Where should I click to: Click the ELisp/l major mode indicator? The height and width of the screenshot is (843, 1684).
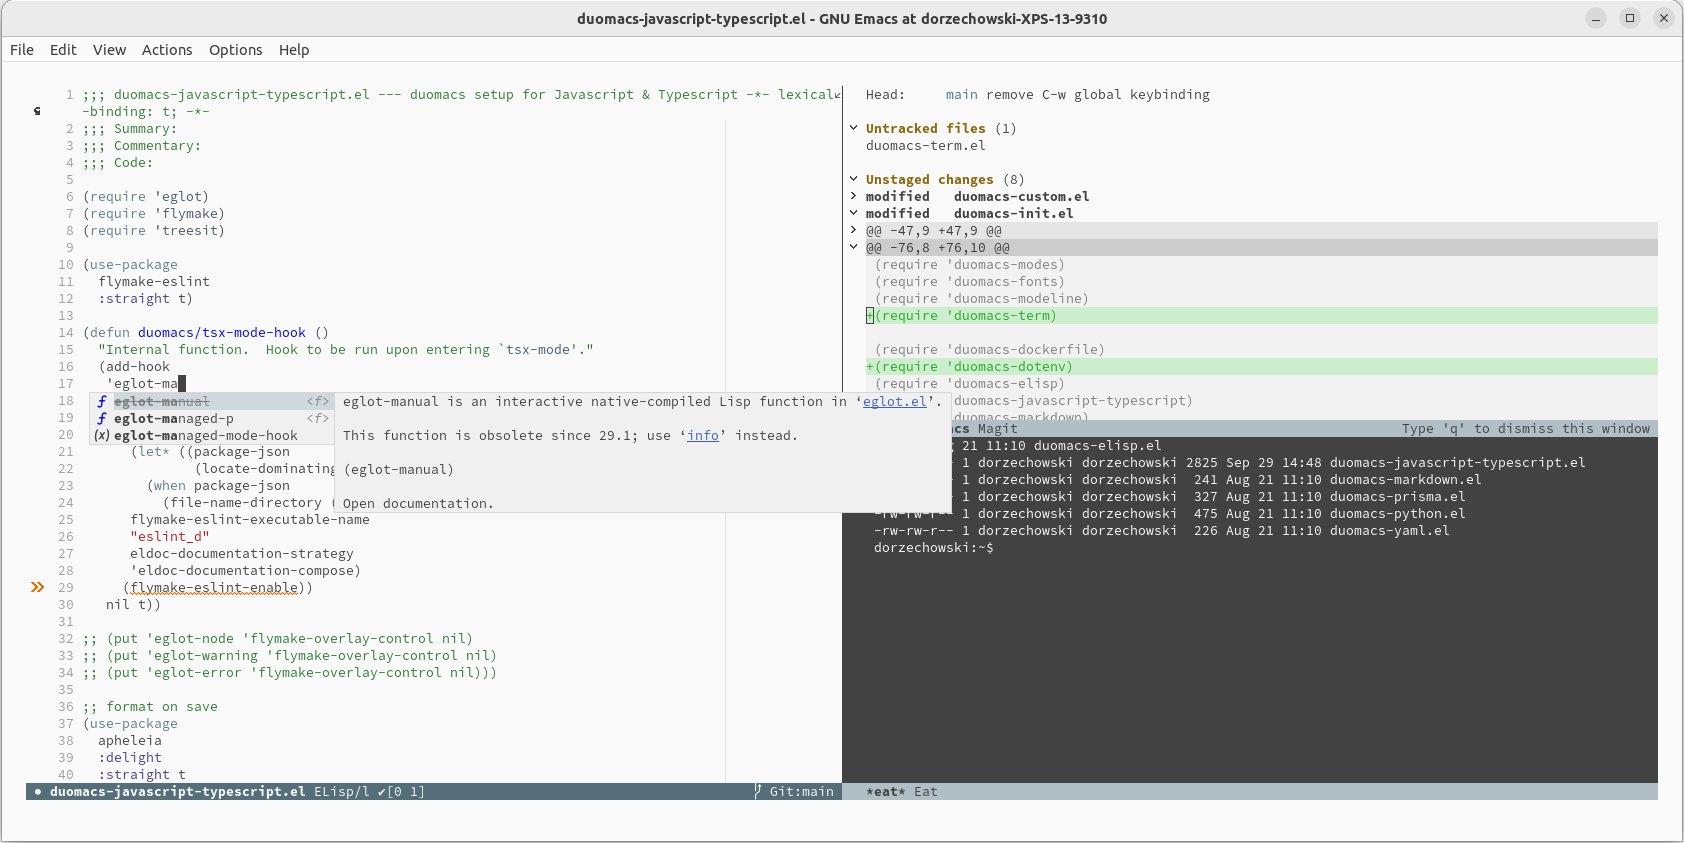(341, 792)
